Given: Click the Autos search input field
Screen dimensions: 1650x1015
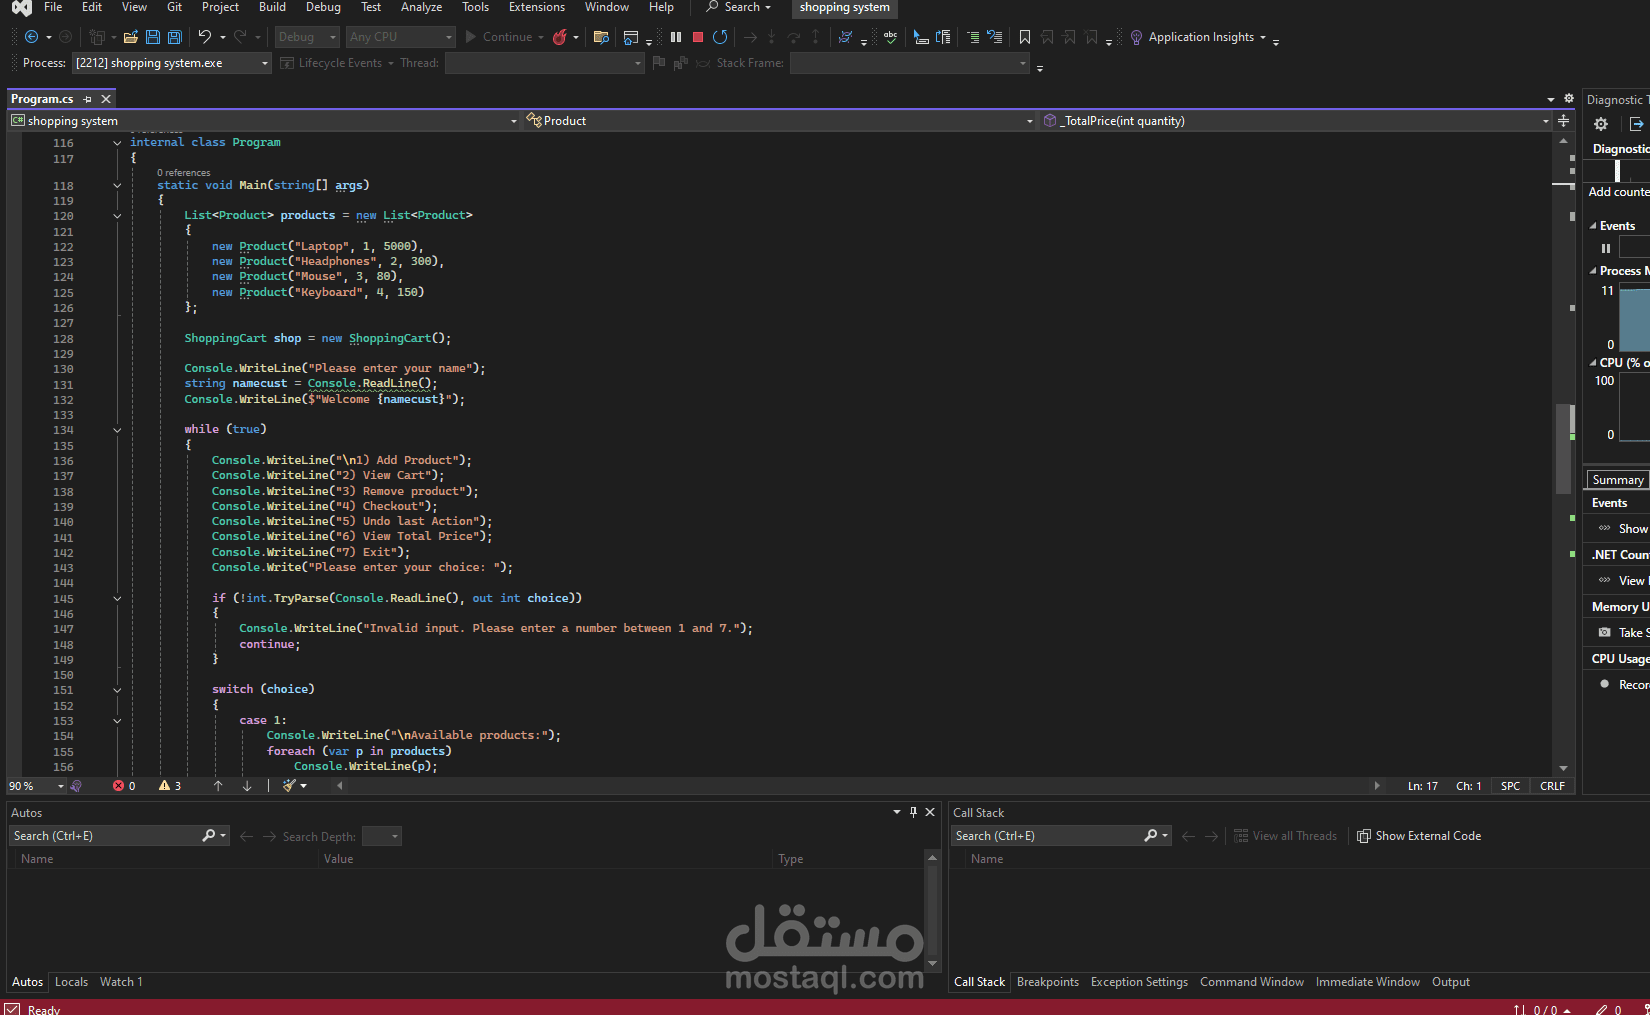Looking at the screenshot, I should [105, 836].
